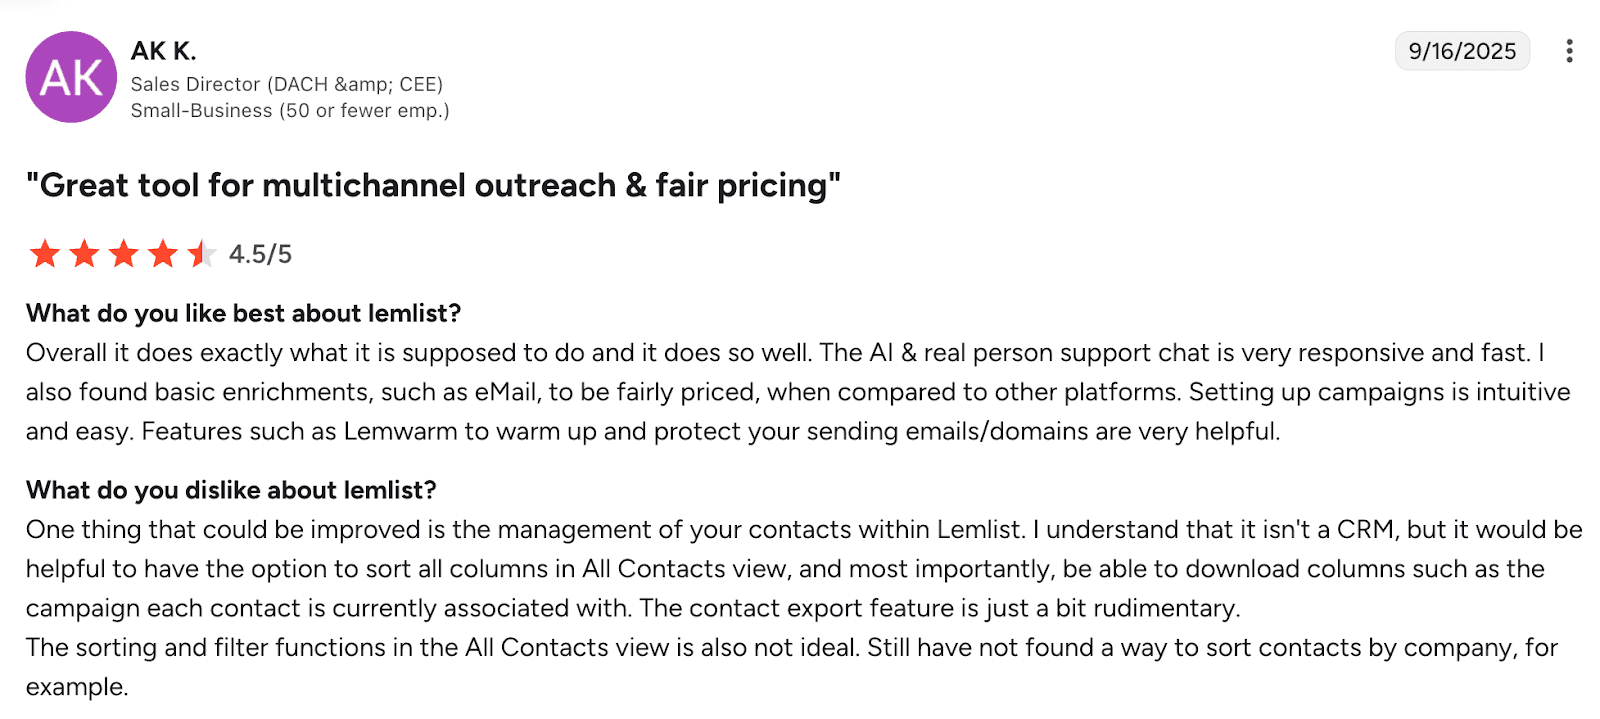Click the sentence starting "The sorting and filter"
This screenshot has width=1600, height=719.
[790, 648]
